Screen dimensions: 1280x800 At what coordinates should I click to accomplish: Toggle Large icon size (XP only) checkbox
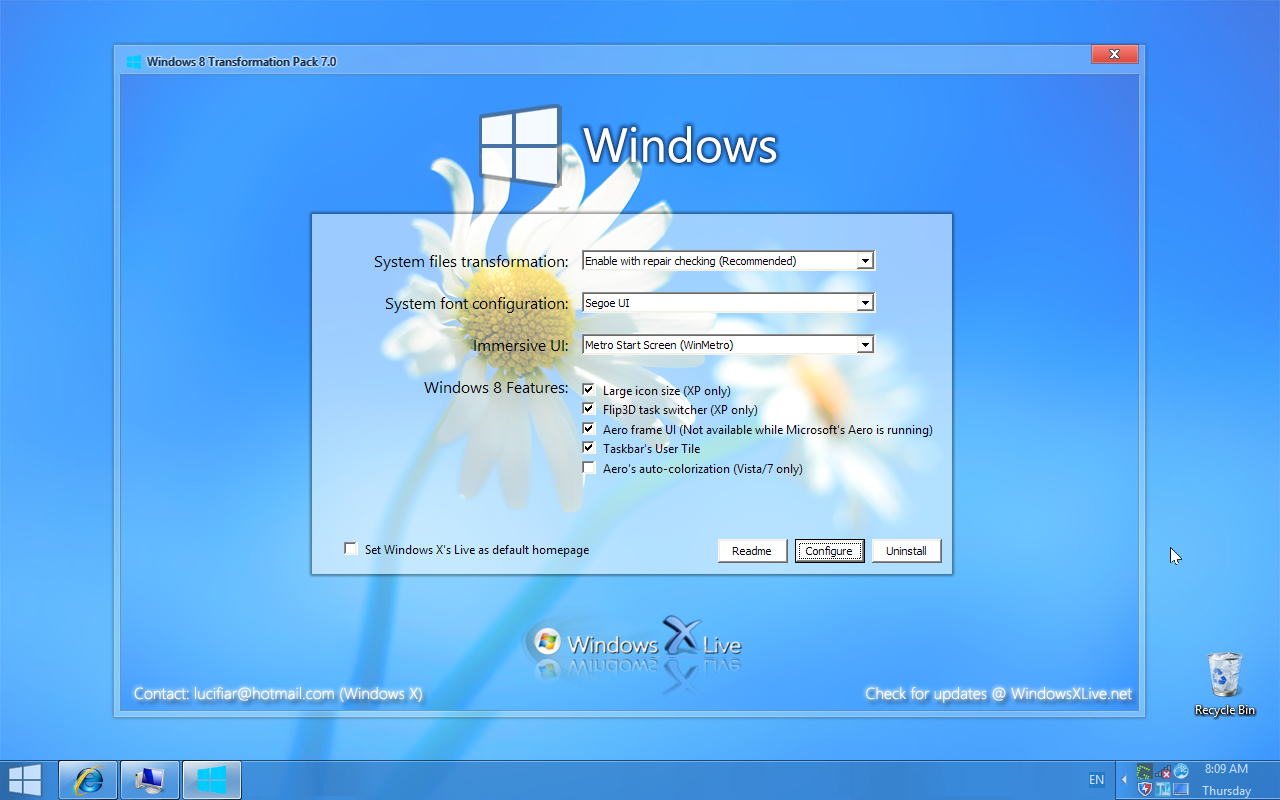589,390
